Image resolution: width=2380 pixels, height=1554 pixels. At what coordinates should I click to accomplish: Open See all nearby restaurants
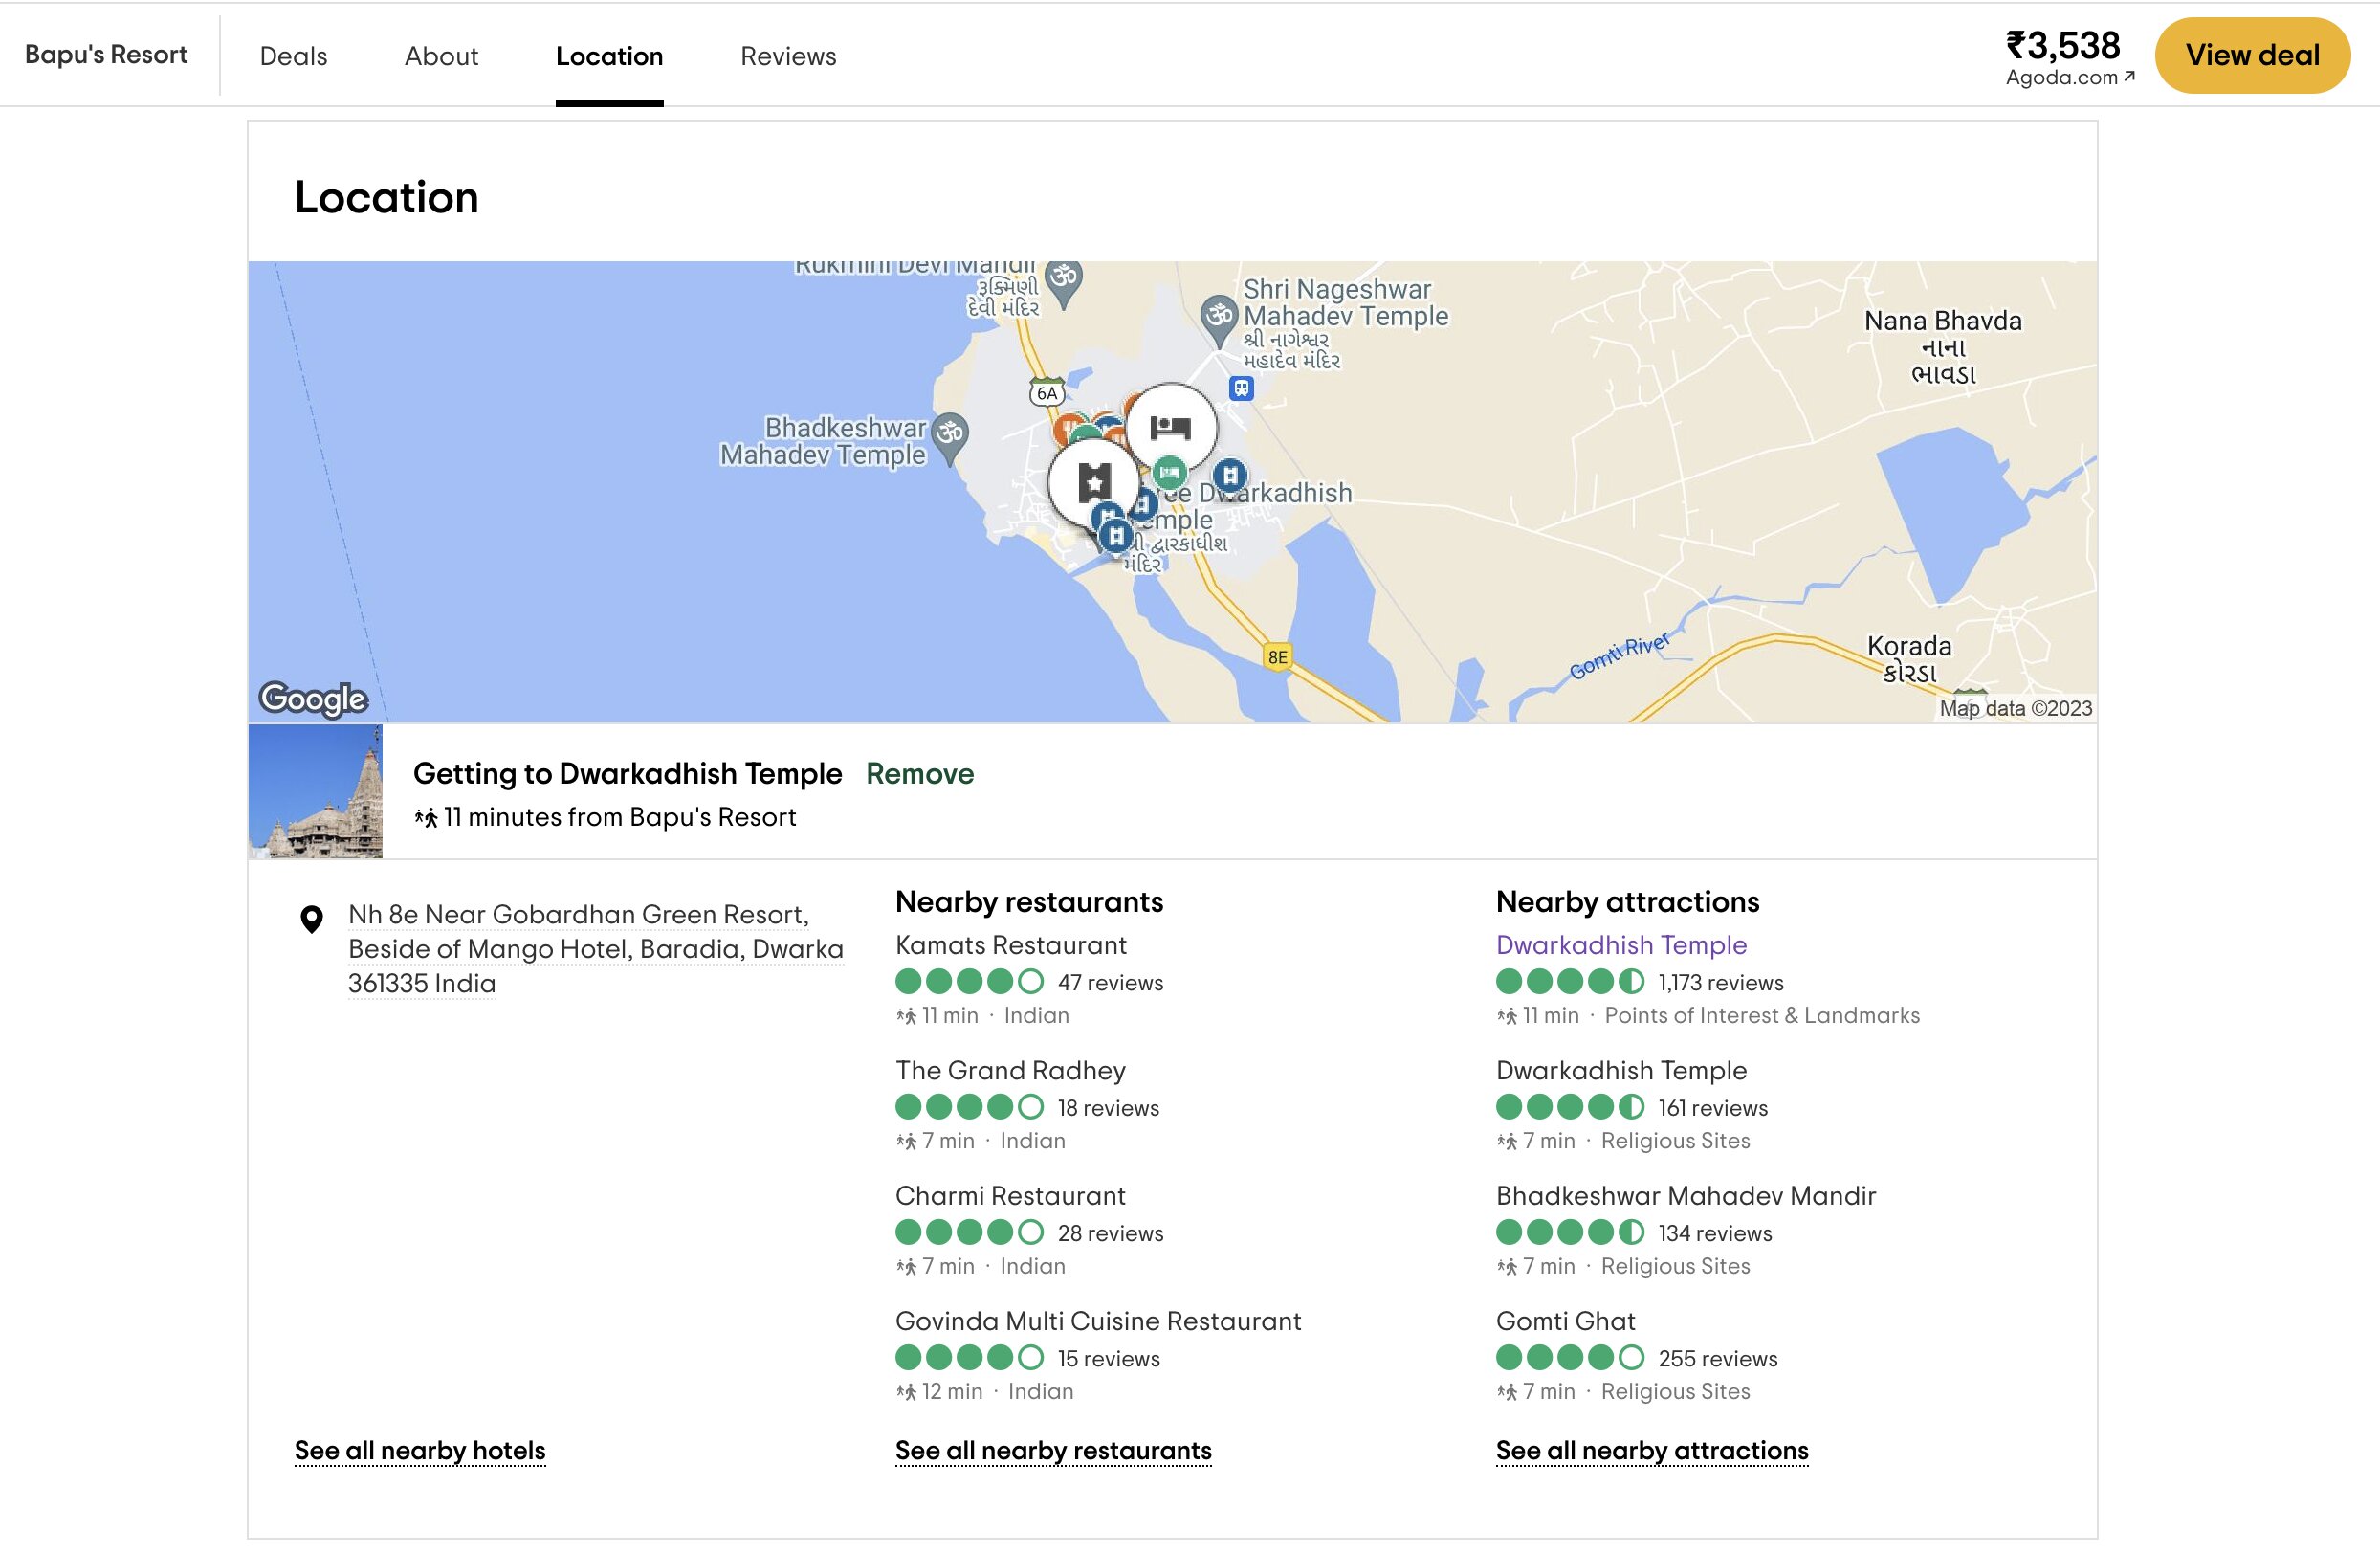(x=1053, y=1450)
